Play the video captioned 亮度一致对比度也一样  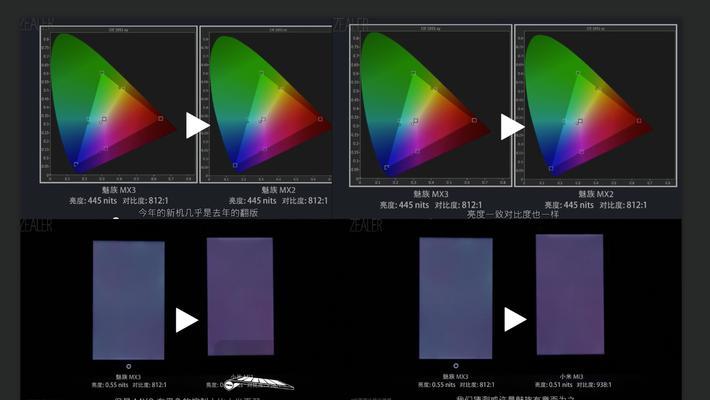pyautogui.click(x=513, y=127)
